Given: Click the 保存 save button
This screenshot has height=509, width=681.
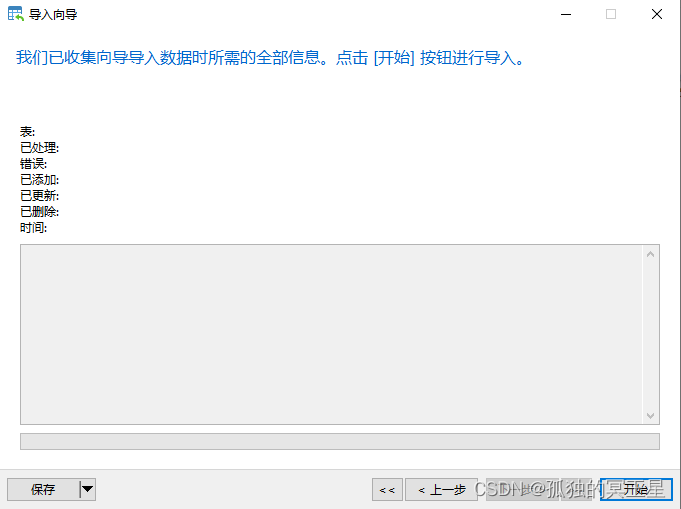Looking at the screenshot, I should point(43,489).
